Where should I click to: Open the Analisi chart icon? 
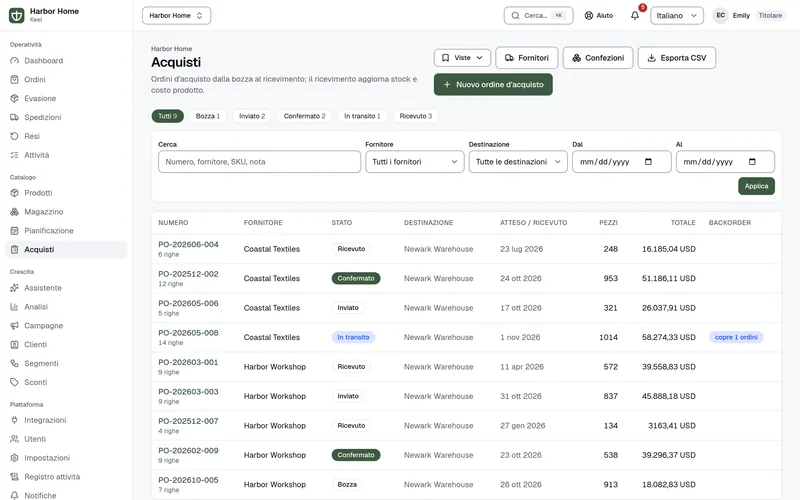tap(14, 307)
